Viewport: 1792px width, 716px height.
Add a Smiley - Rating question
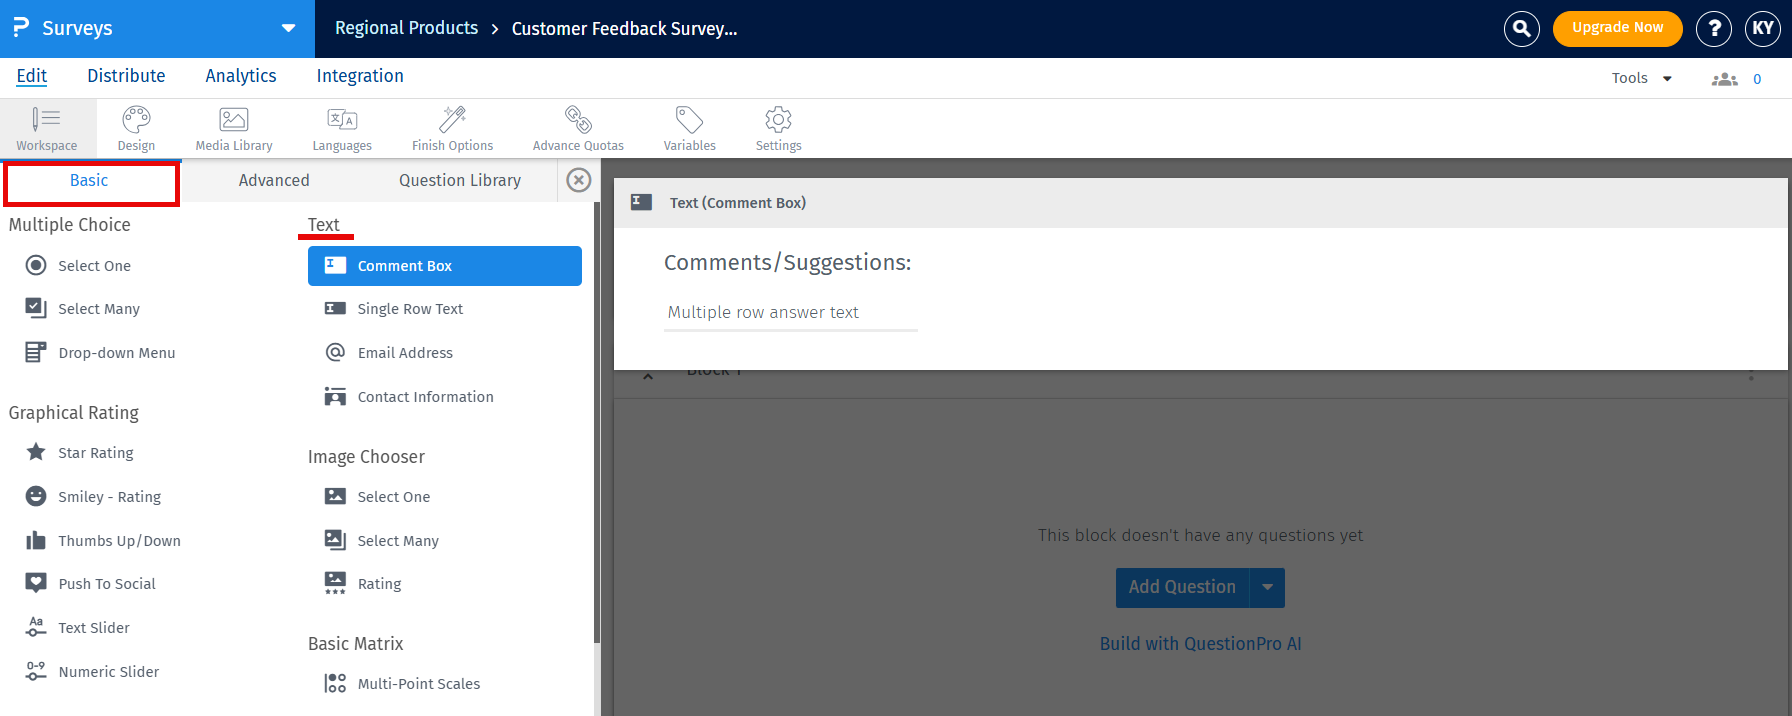pos(93,497)
